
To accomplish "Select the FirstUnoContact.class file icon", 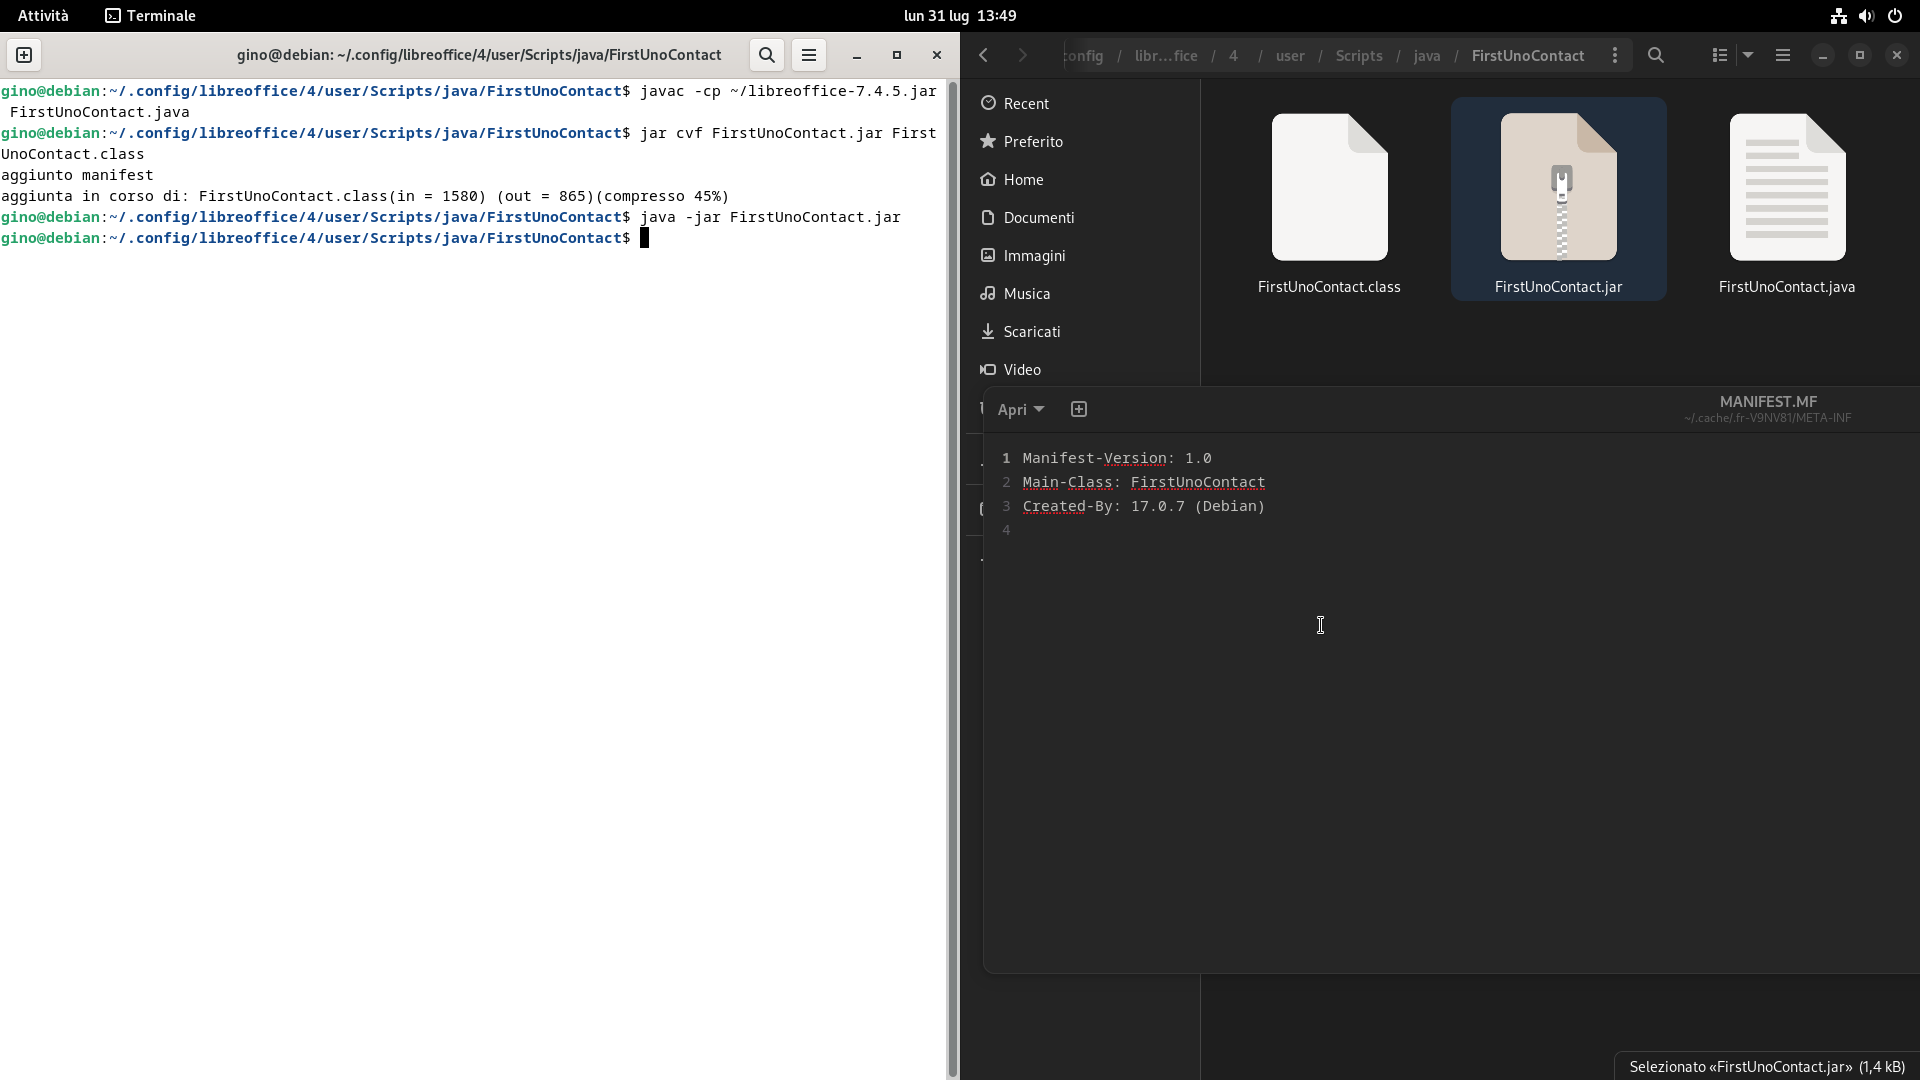I will coord(1329,187).
